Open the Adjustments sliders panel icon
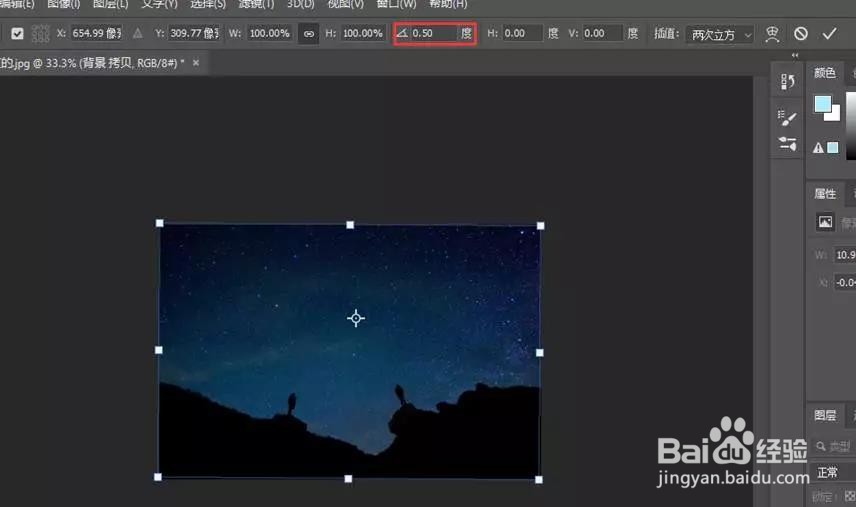 (x=787, y=144)
